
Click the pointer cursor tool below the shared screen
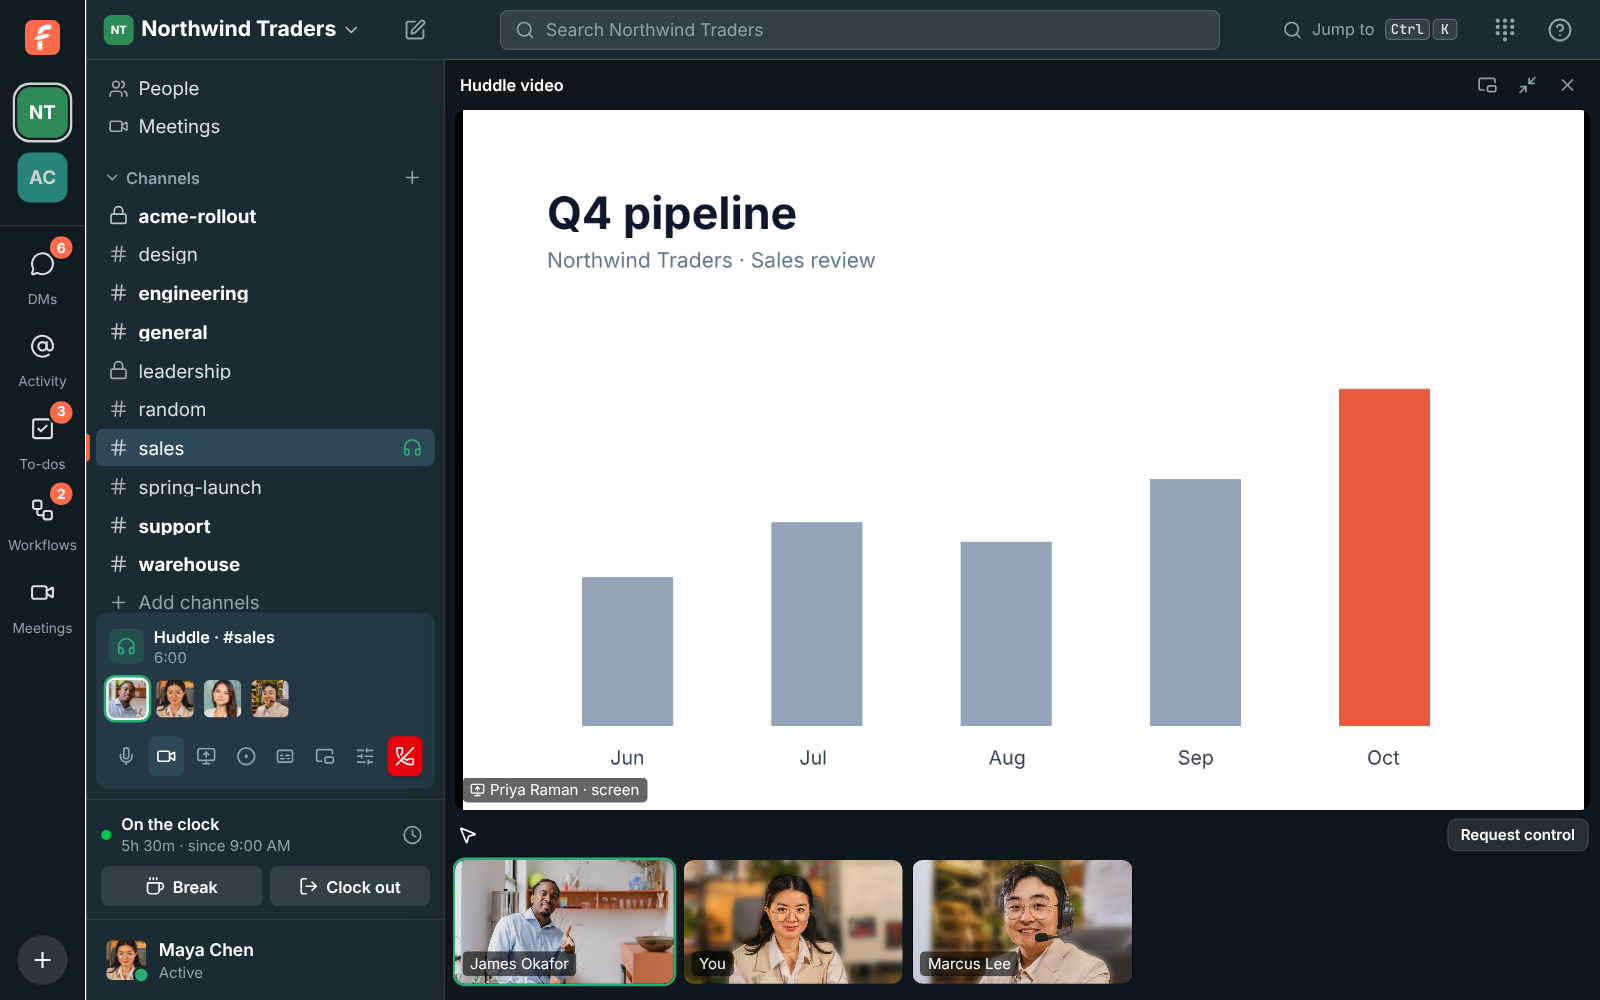pos(467,835)
